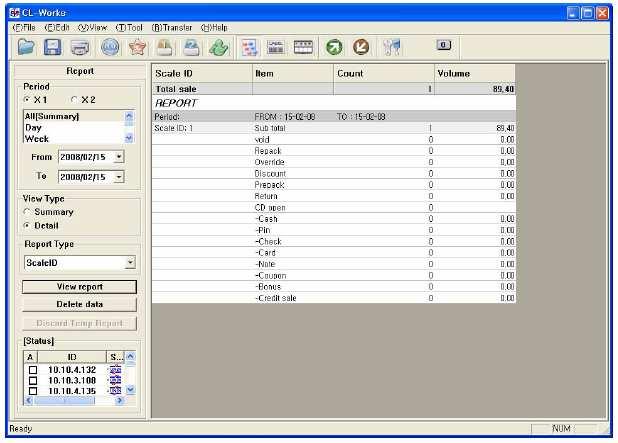Open file with the folder icon

[x=26, y=47]
